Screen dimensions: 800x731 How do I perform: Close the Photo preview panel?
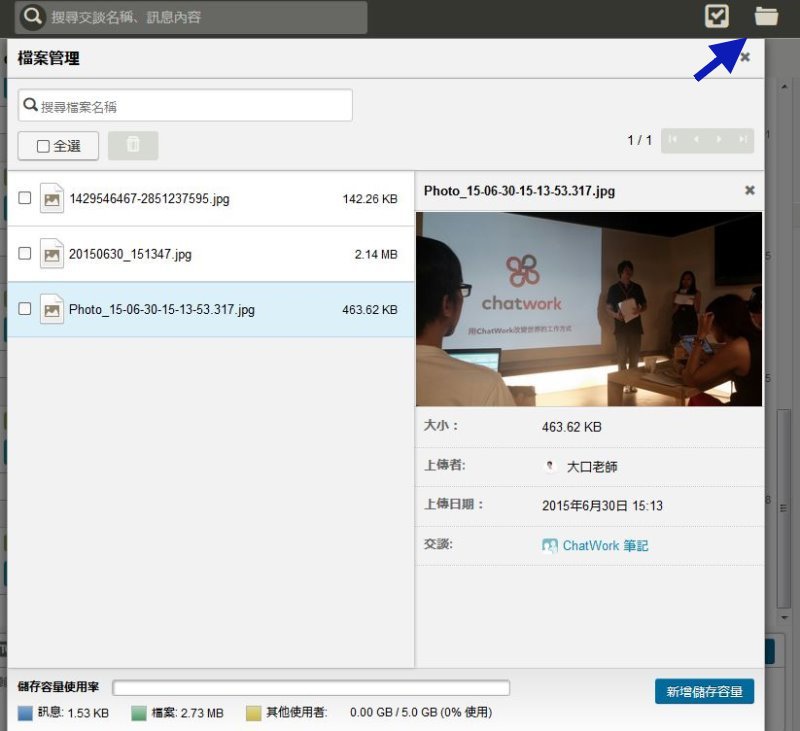point(749,190)
